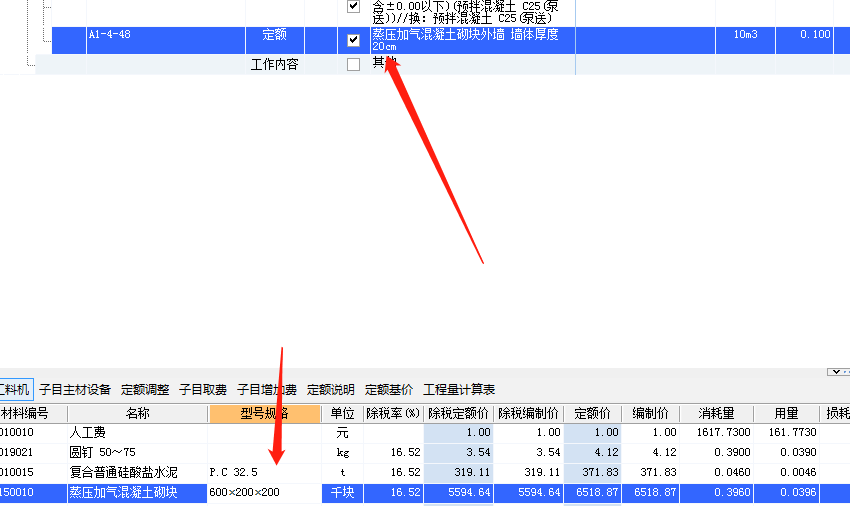The image size is (850, 506).
Task: Select the 3.54 除税定额价 cell
Action: click(x=458, y=452)
